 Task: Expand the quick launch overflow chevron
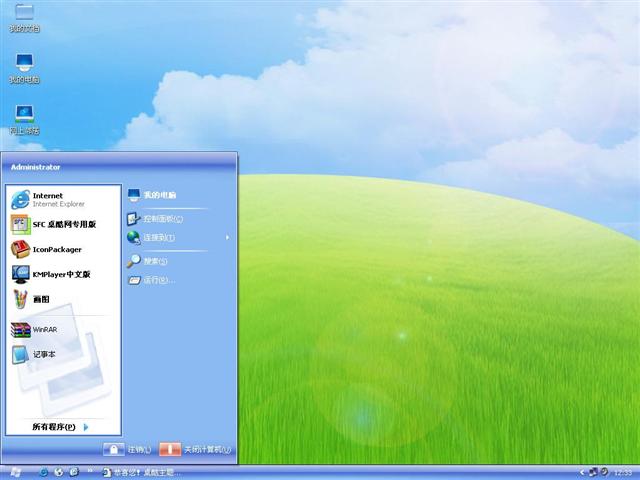pos(90,471)
